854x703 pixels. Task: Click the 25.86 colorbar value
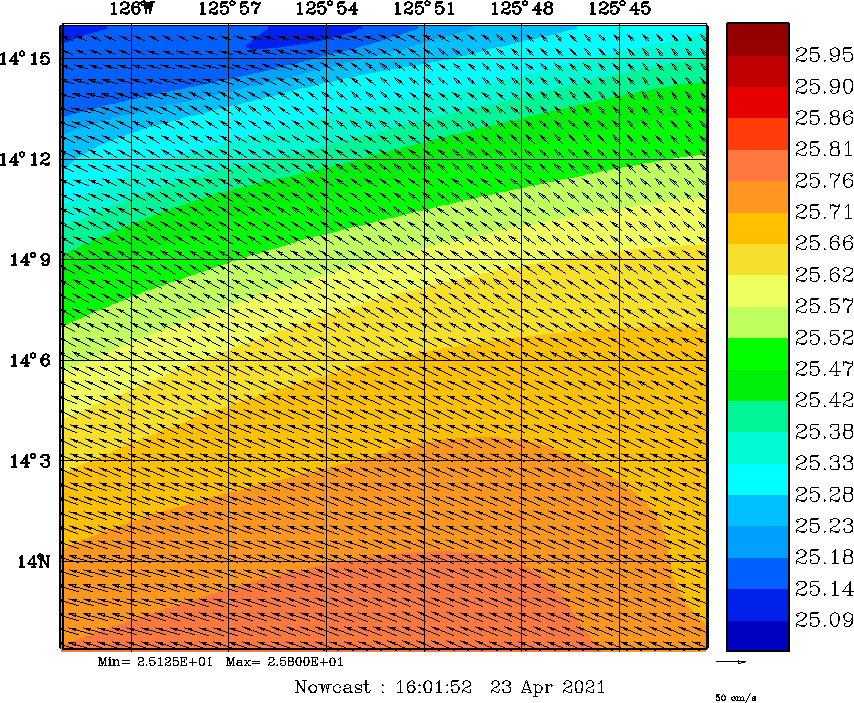(824, 118)
